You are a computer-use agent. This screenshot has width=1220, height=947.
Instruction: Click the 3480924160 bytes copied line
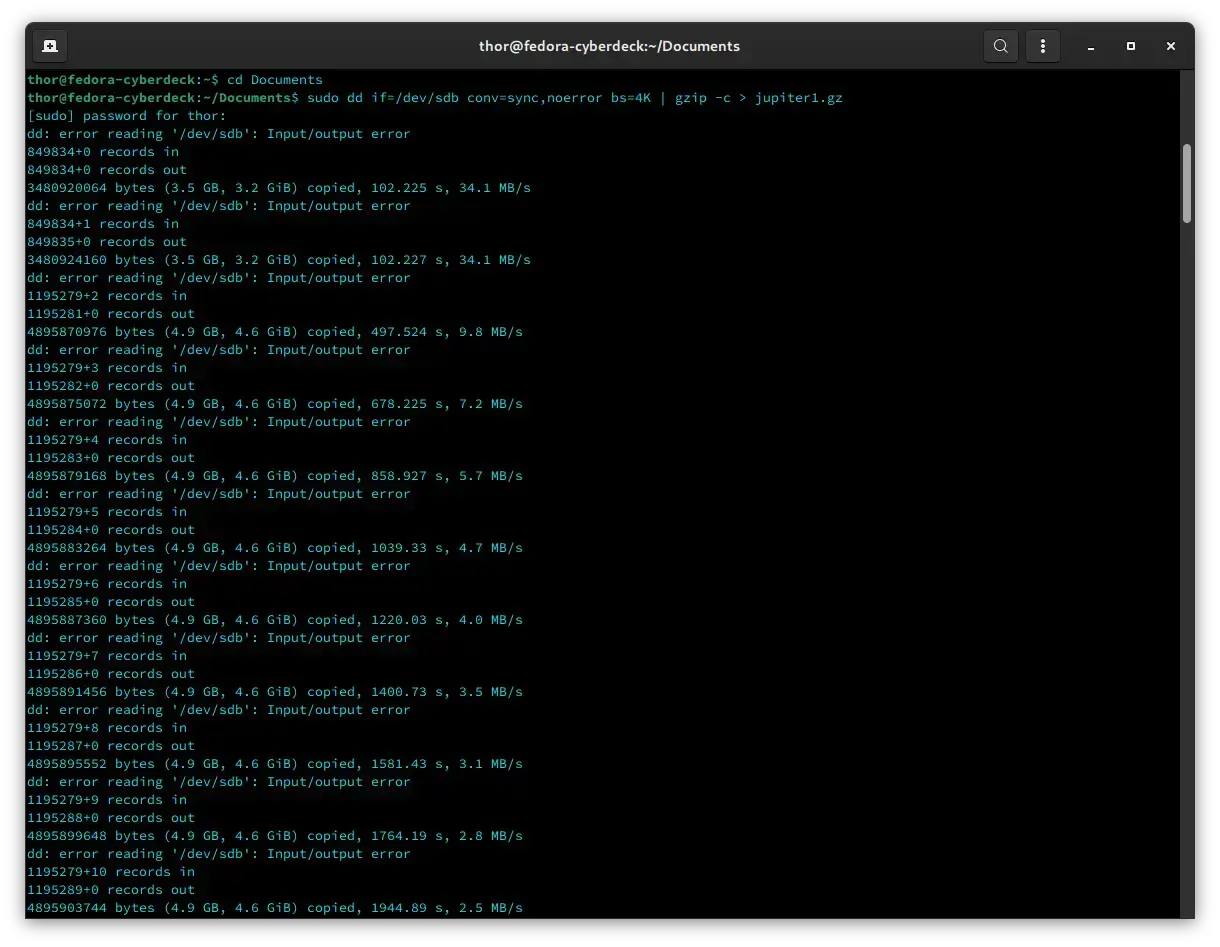pos(279,259)
